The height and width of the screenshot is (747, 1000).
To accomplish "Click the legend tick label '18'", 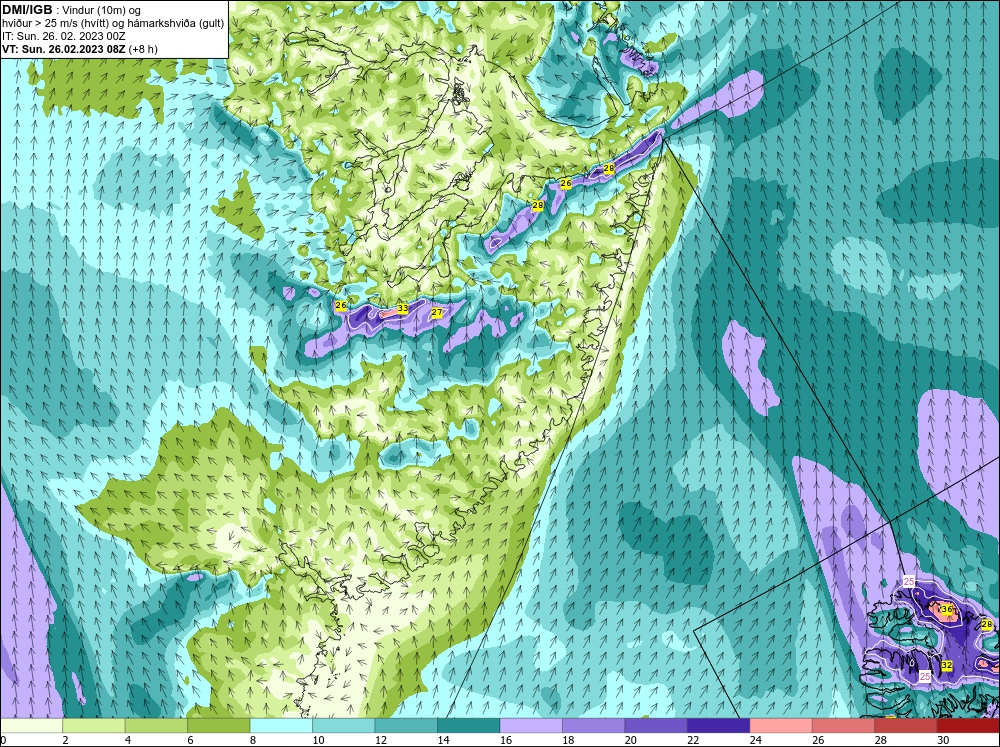I will click(x=568, y=739).
